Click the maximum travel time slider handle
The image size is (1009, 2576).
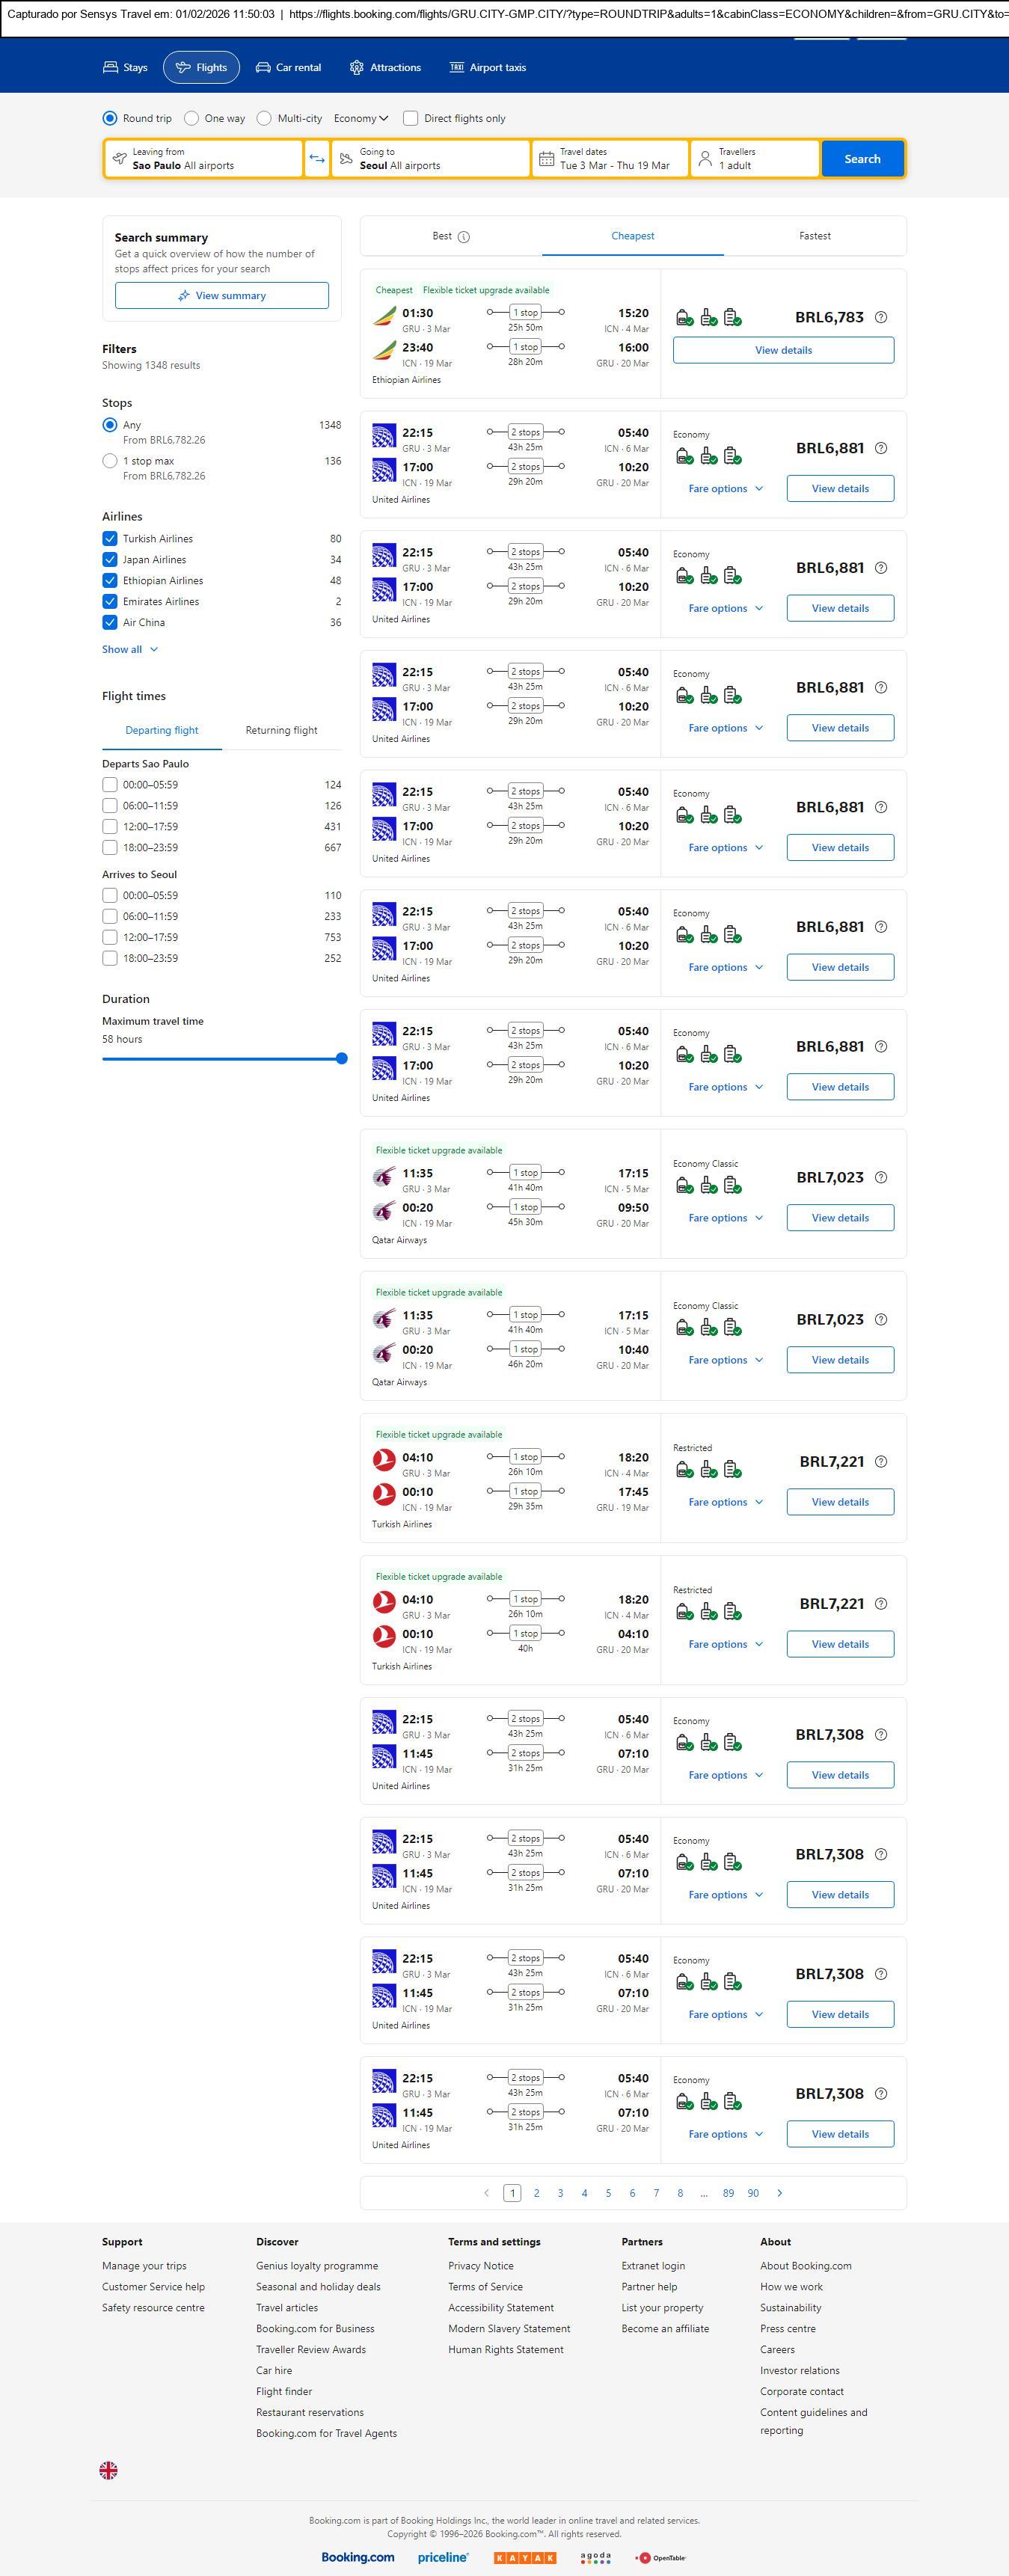pos(341,1058)
